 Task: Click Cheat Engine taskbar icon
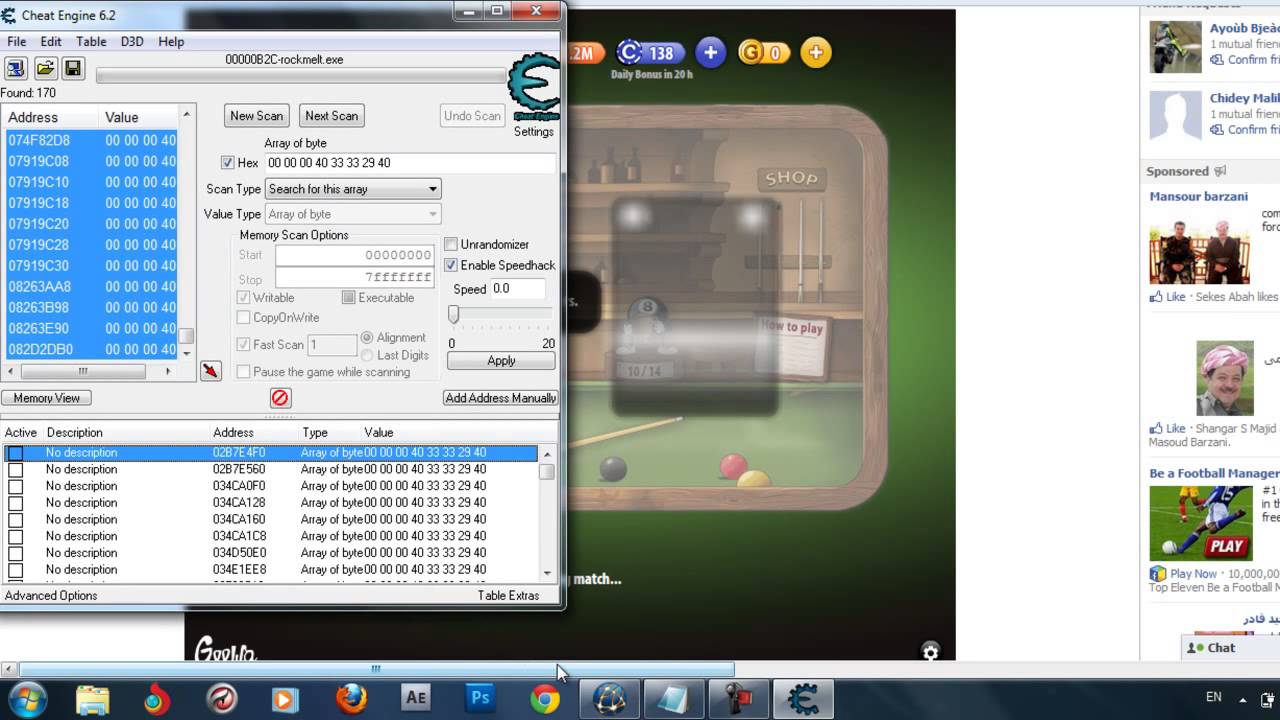tap(803, 698)
